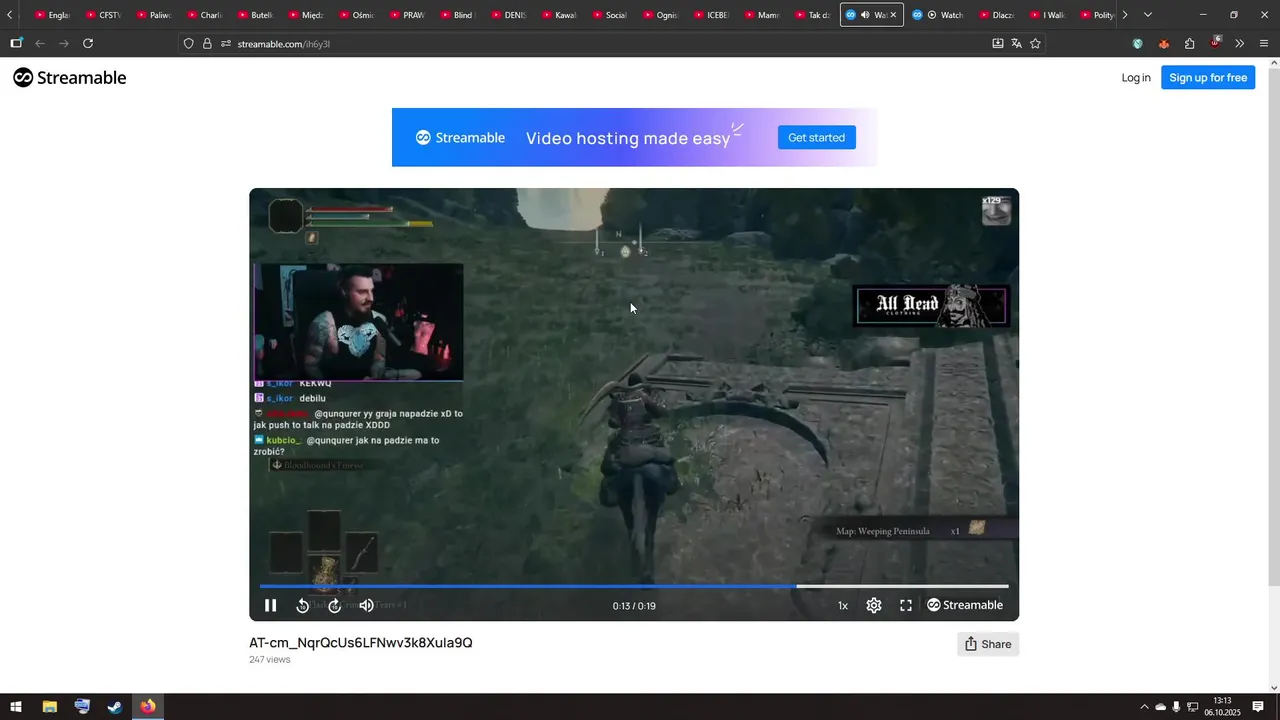List all tabs dropdown arrow

[x=1147, y=15]
